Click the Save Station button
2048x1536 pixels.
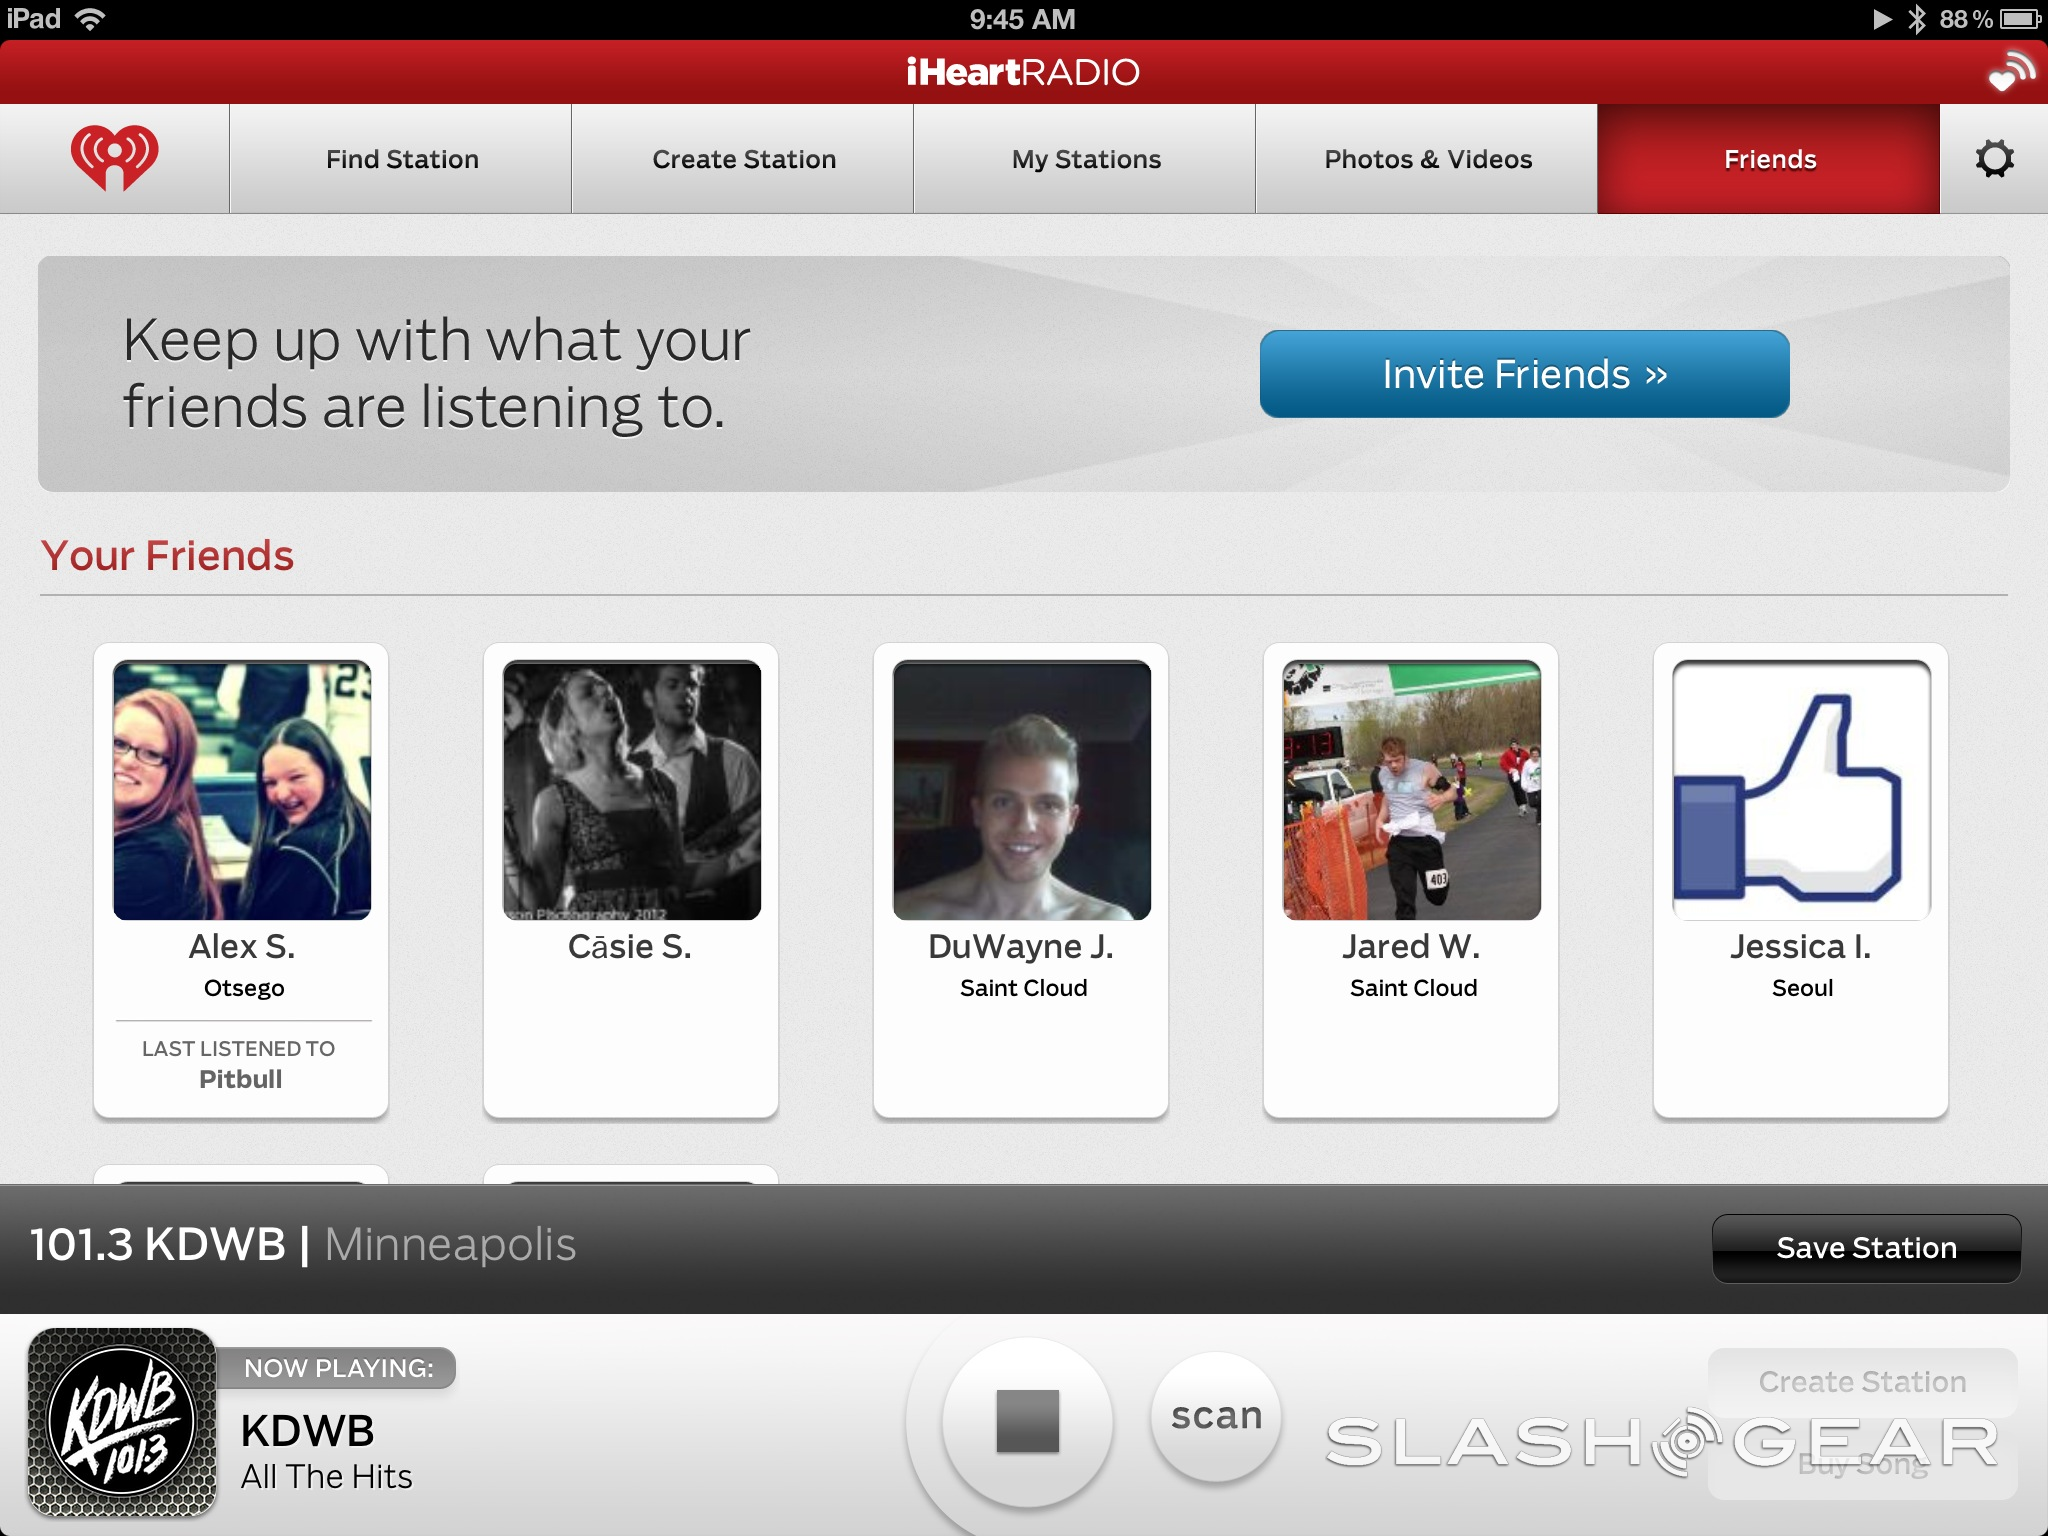pos(1866,1248)
